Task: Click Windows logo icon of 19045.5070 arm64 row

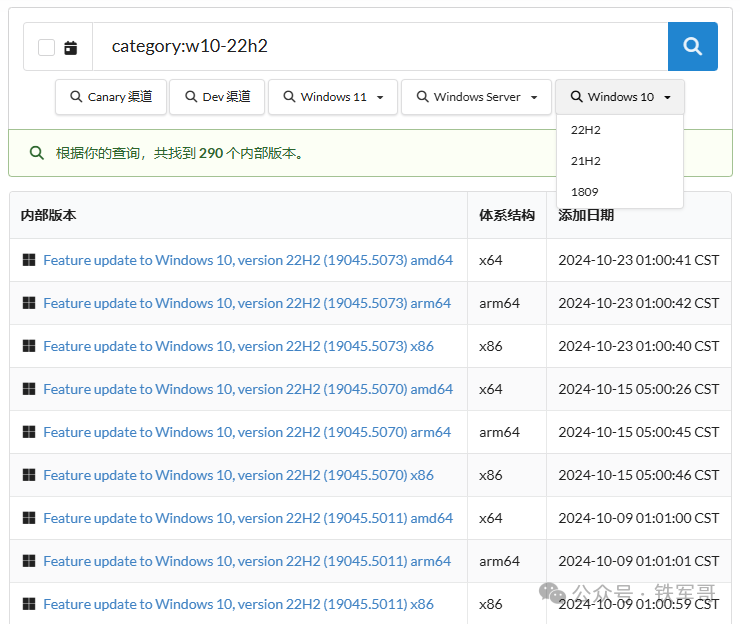Action: pos(29,432)
